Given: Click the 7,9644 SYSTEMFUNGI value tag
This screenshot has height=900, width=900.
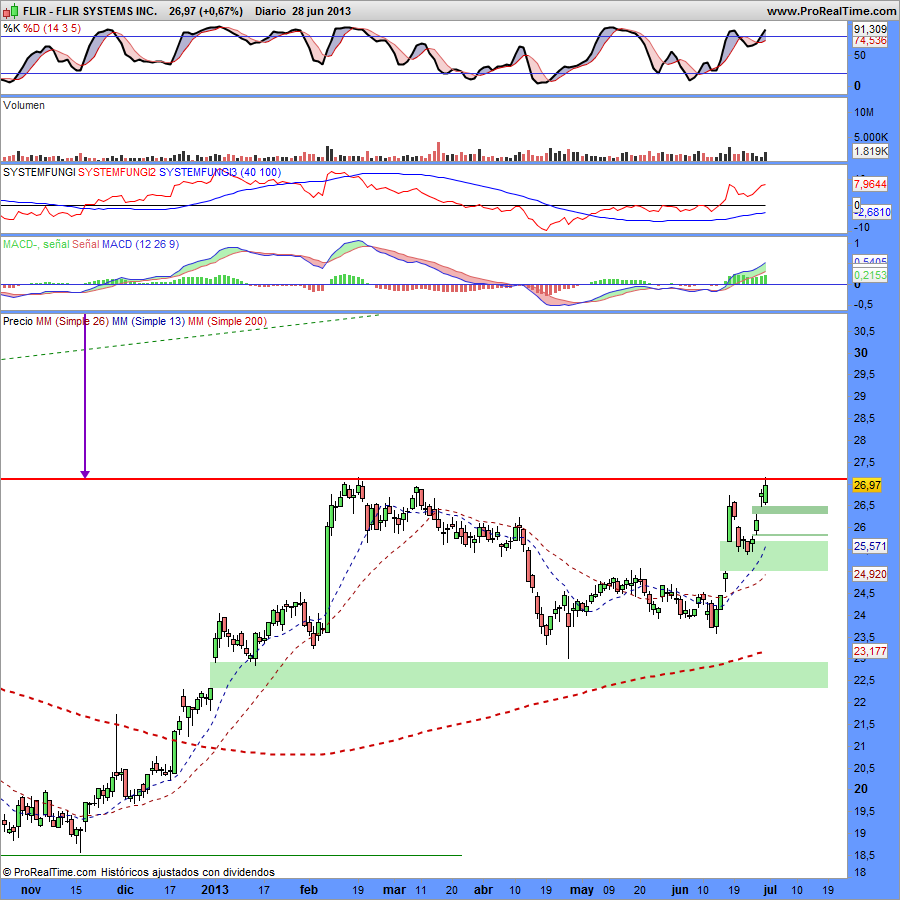Looking at the screenshot, I should click(x=870, y=184).
